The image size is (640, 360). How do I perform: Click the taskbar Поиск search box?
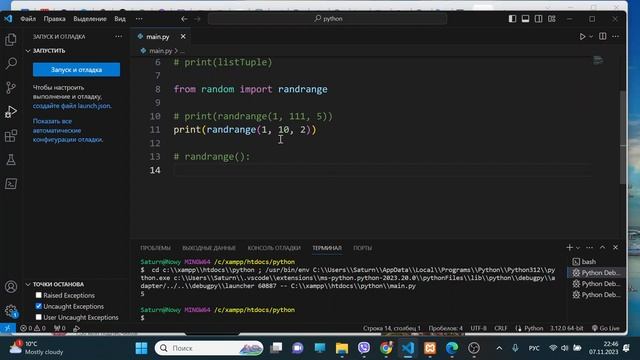[x=209, y=348]
